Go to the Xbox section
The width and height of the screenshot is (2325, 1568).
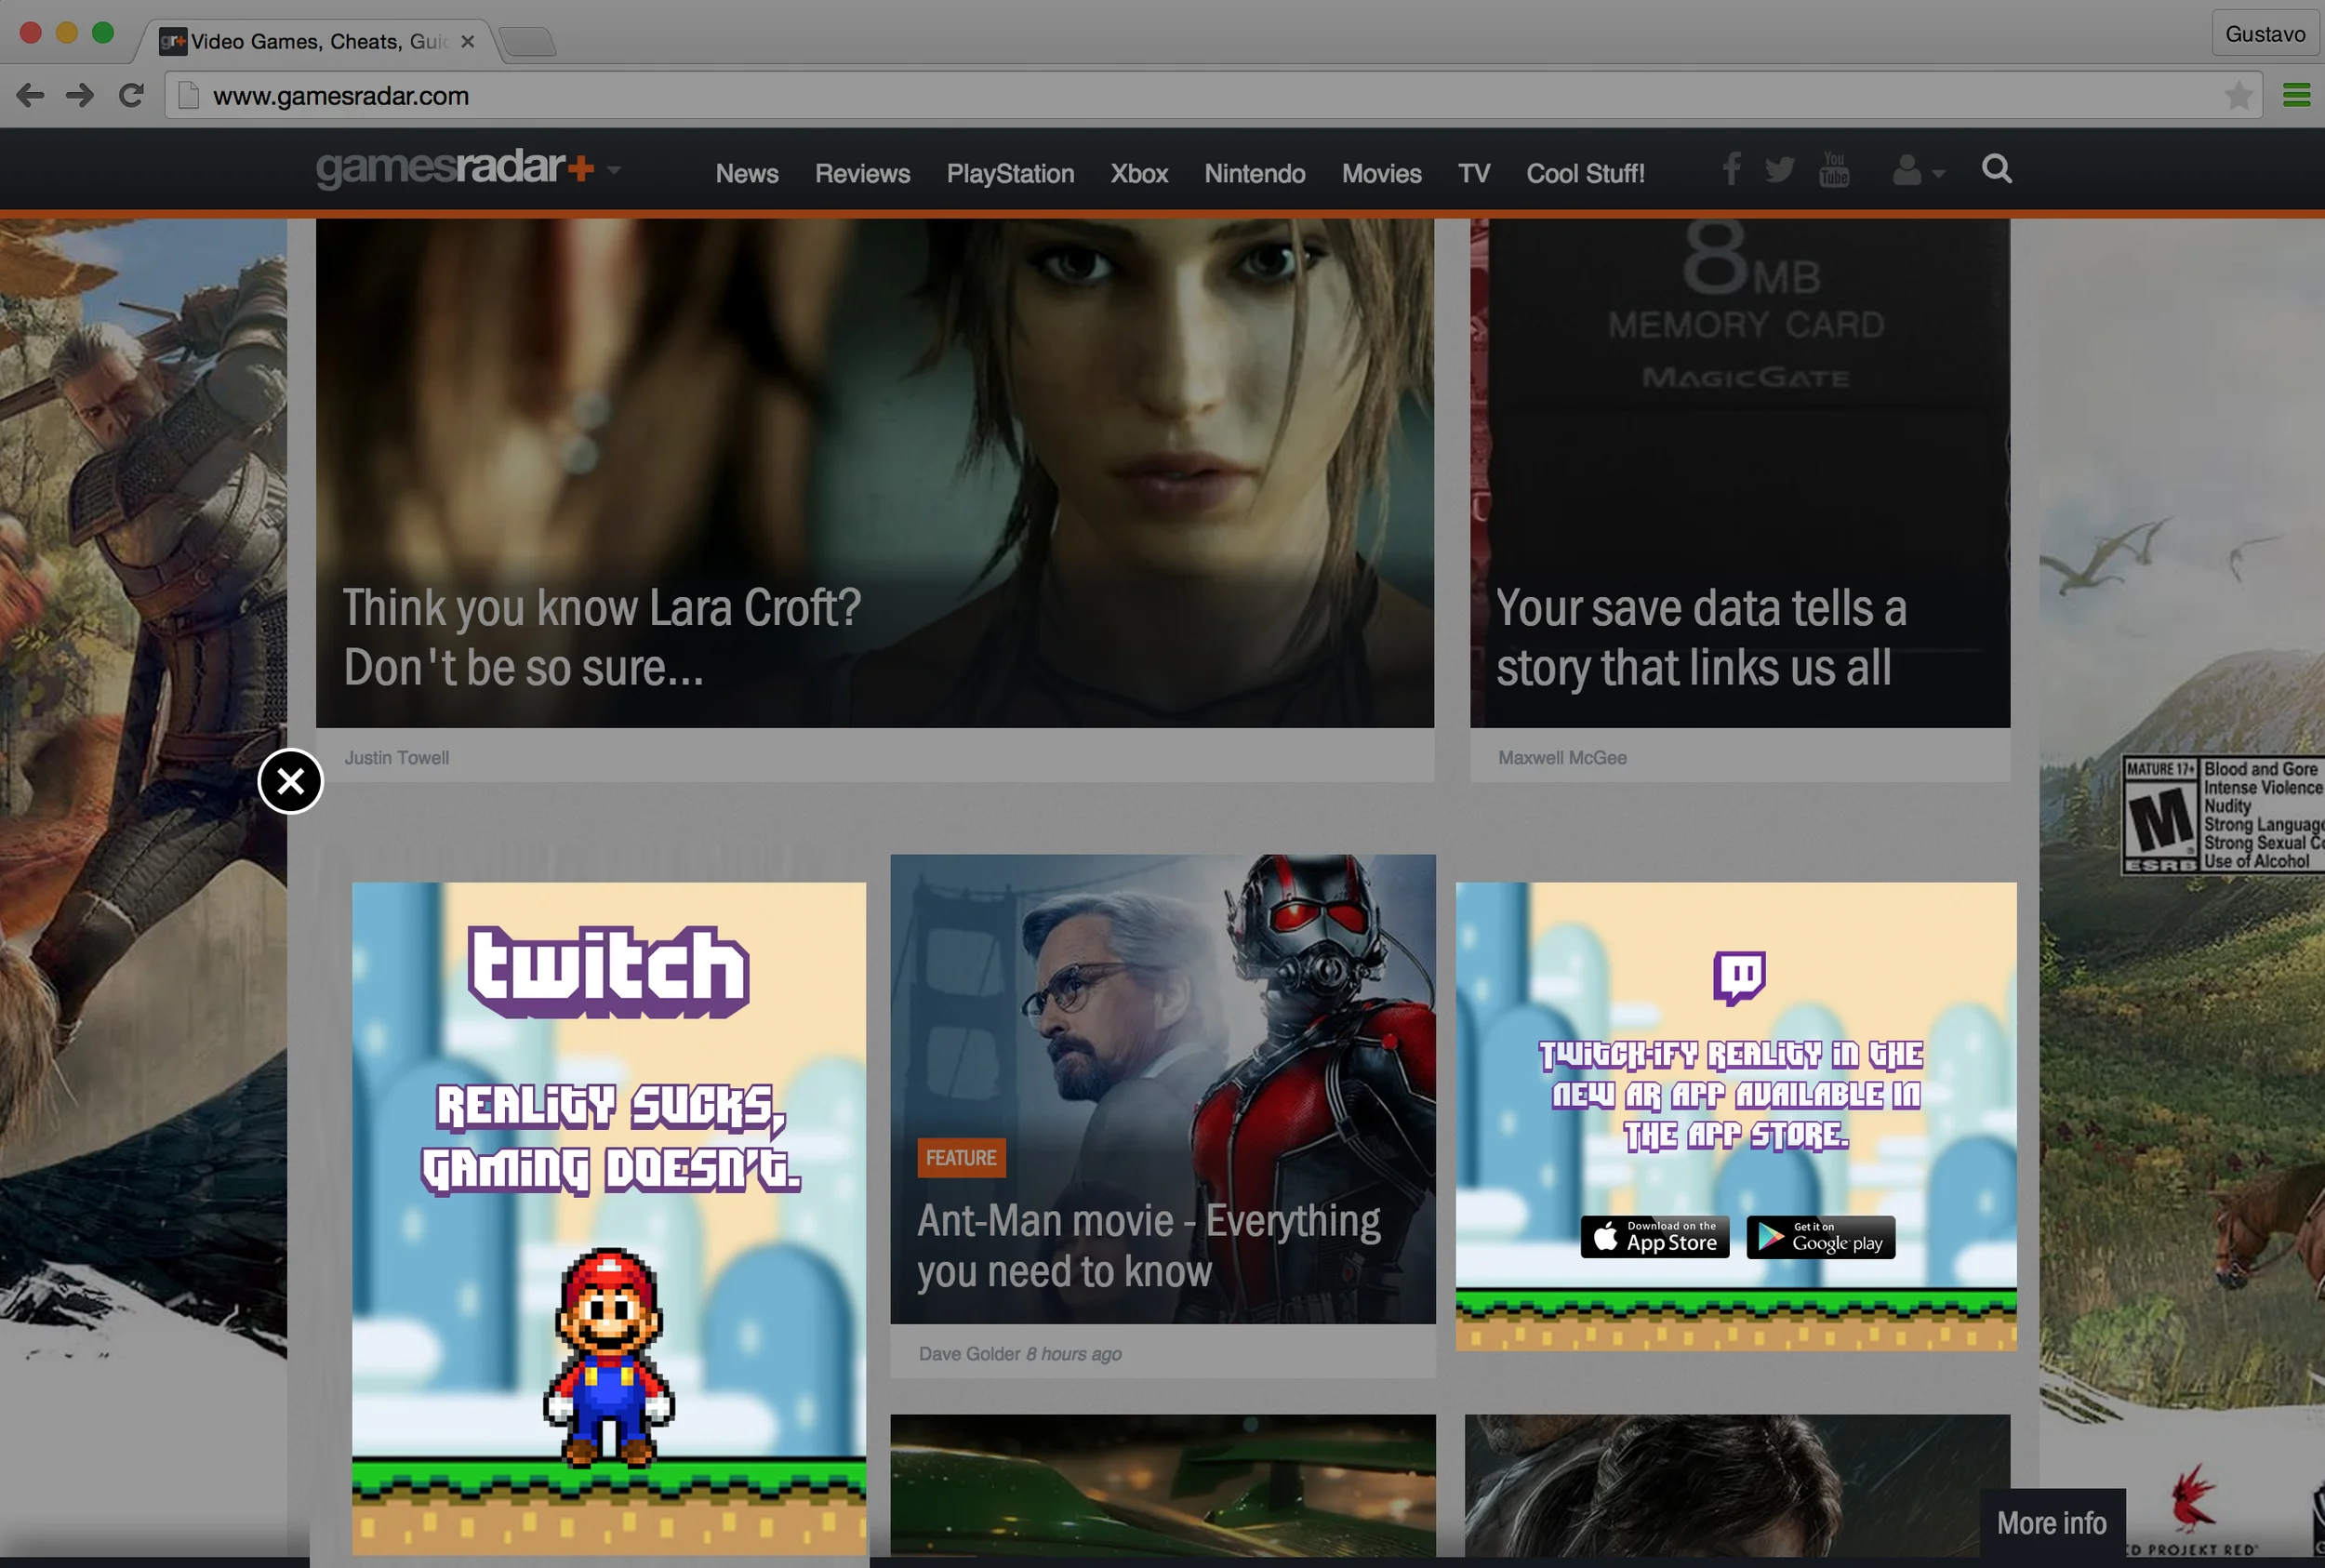1139,174
